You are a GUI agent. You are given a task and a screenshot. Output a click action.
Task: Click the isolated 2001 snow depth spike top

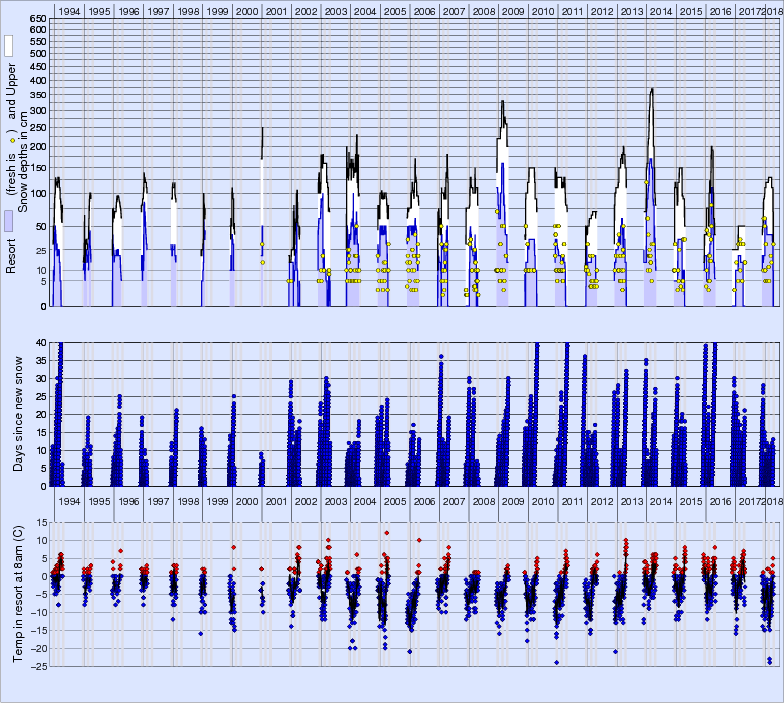click(263, 128)
